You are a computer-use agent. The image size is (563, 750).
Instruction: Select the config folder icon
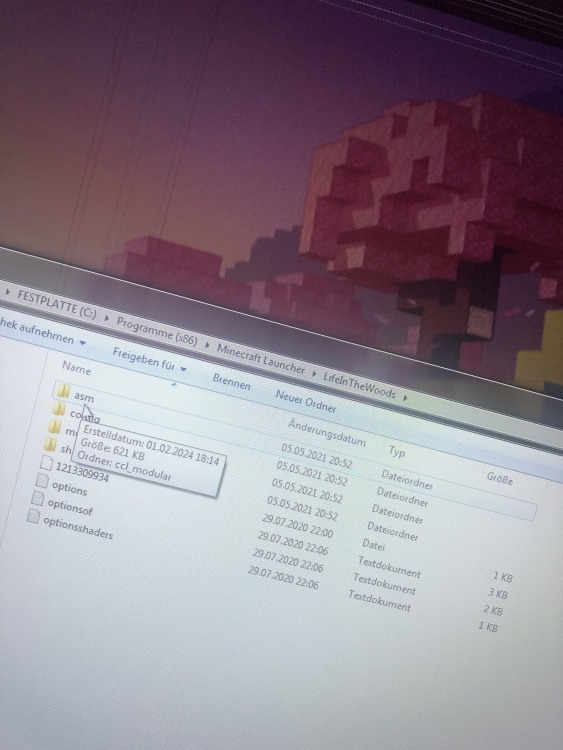(59, 410)
